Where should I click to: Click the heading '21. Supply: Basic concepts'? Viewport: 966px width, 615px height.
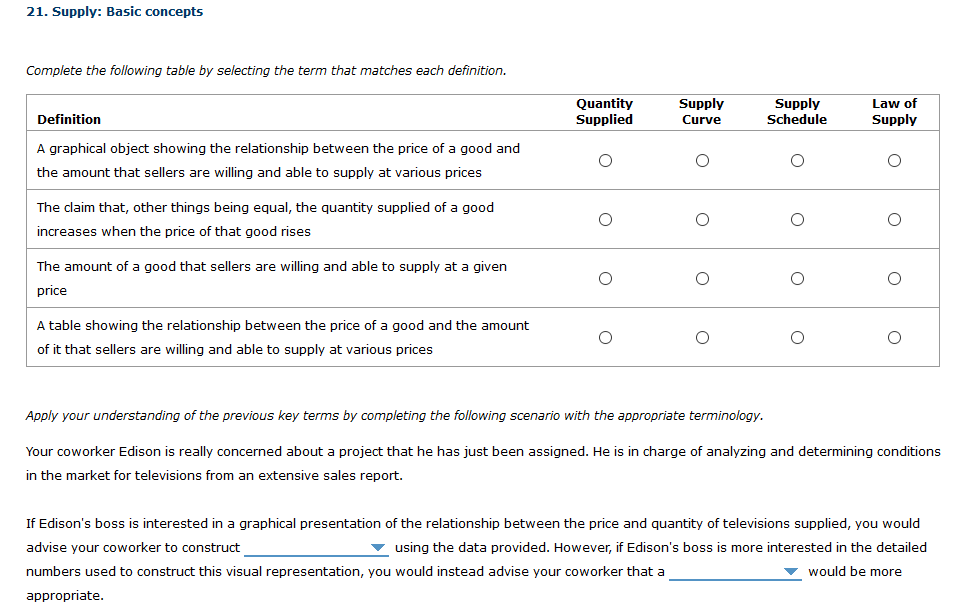coord(115,11)
